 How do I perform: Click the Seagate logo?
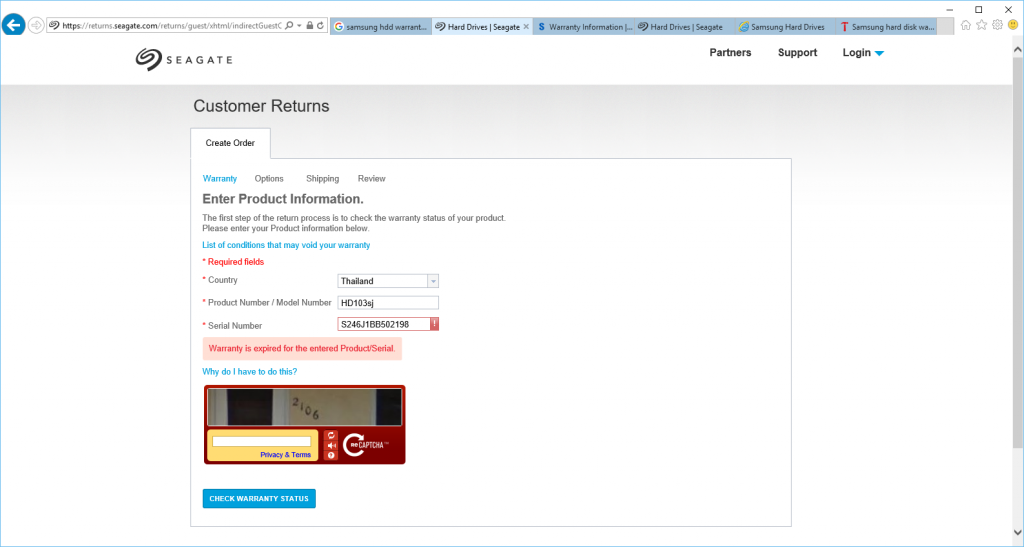184,59
